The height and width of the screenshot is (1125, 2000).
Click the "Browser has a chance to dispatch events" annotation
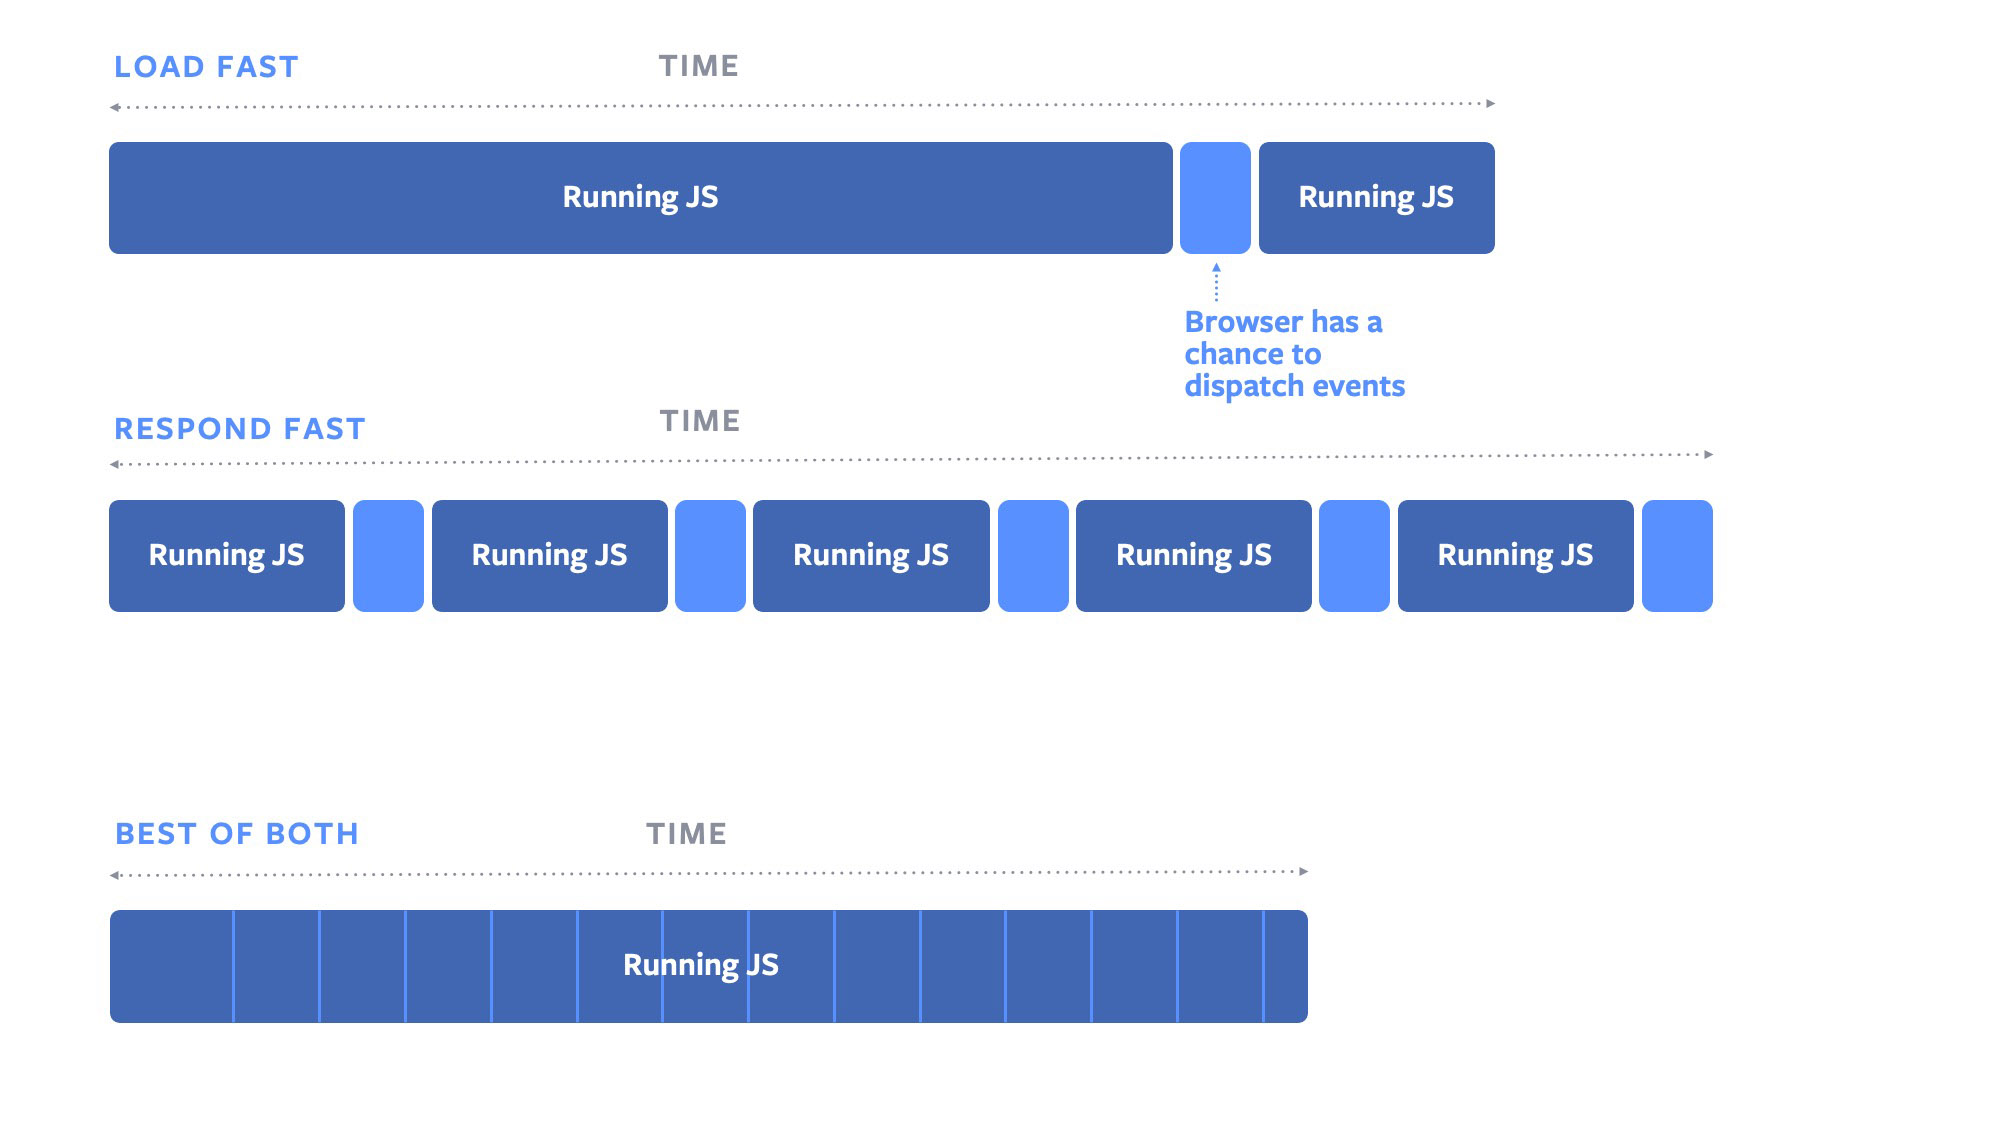pyautogui.click(x=1294, y=354)
